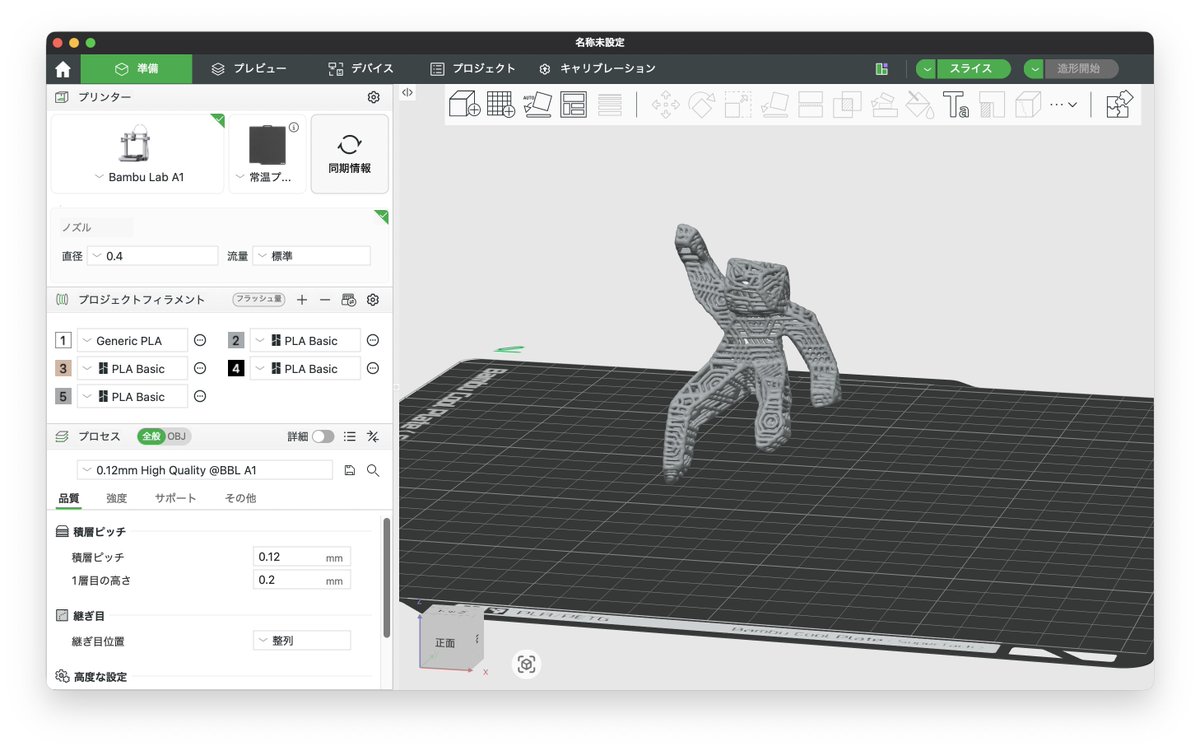This screenshot has height=751, width=1200.
Task: Select the Mesh boolean tool icon
Action: tap(847, 105)
